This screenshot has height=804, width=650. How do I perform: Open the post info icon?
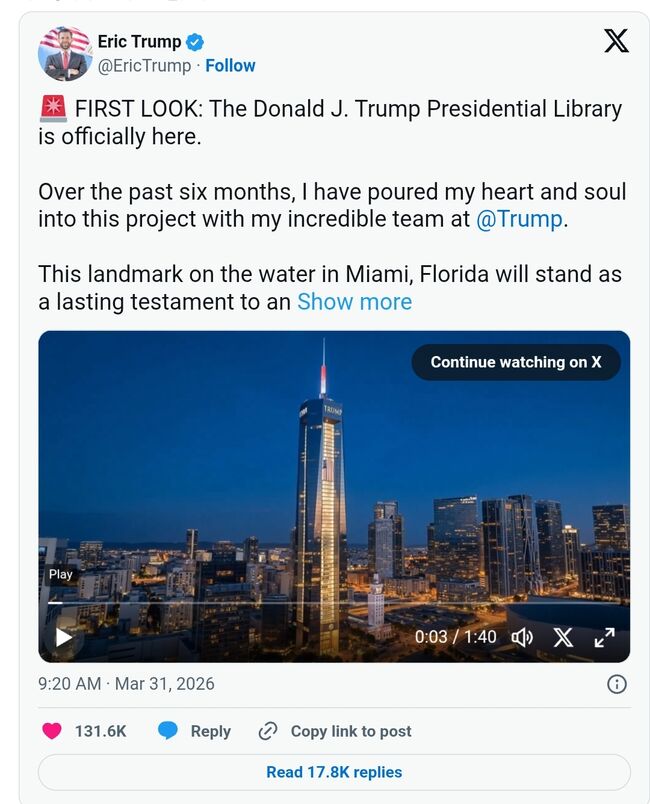[617, 684]
